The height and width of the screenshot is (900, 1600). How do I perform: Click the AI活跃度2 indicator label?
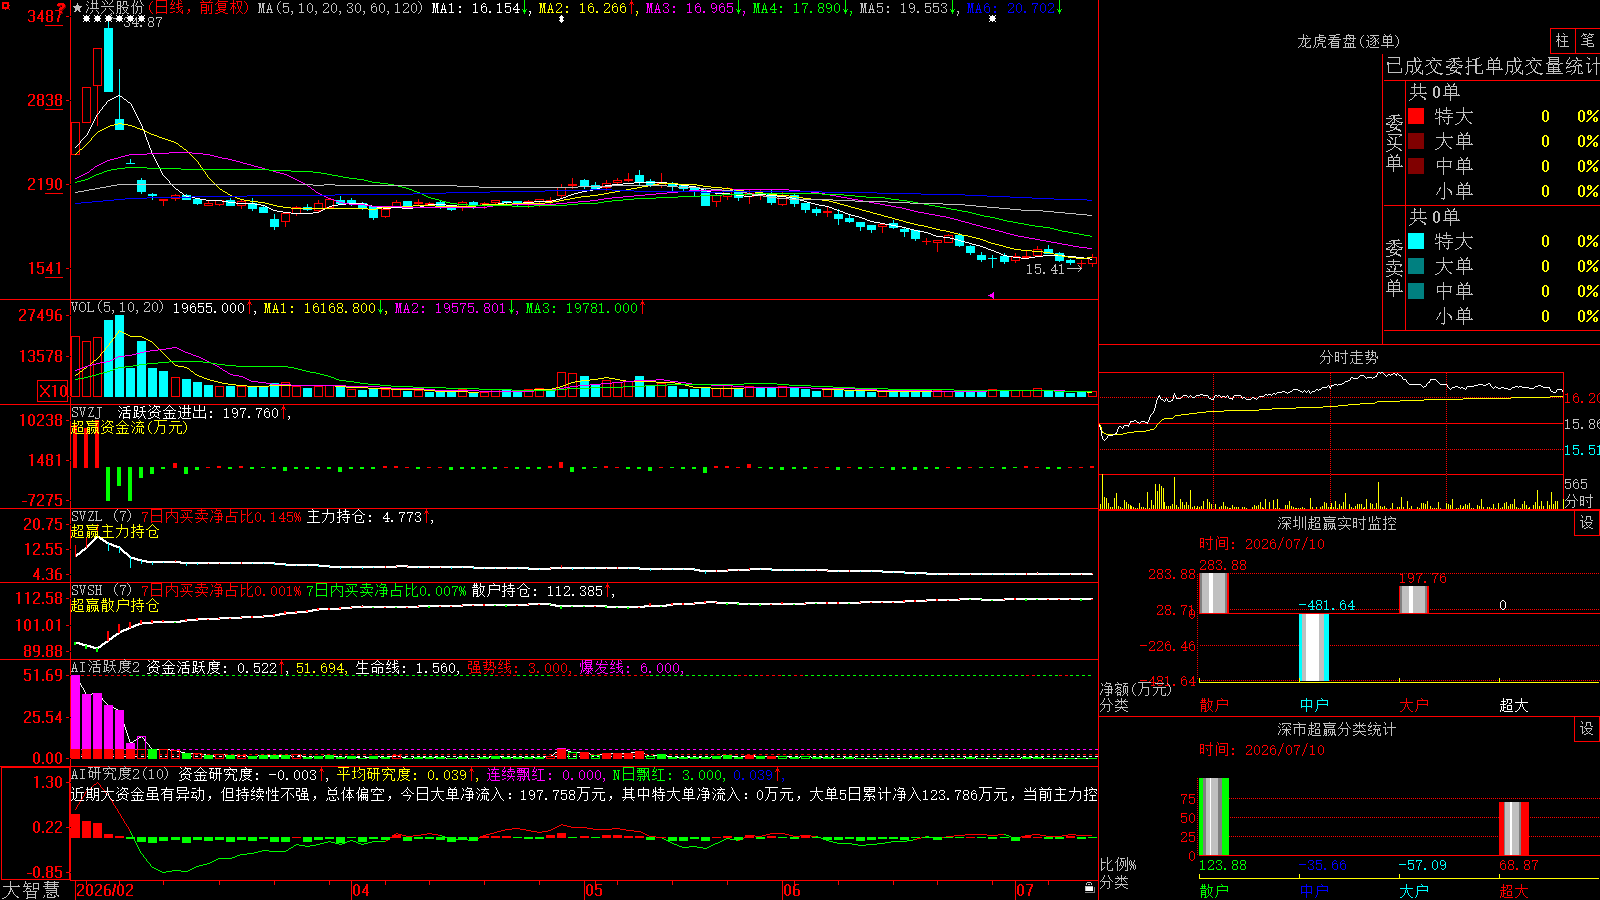coord(106,667)
